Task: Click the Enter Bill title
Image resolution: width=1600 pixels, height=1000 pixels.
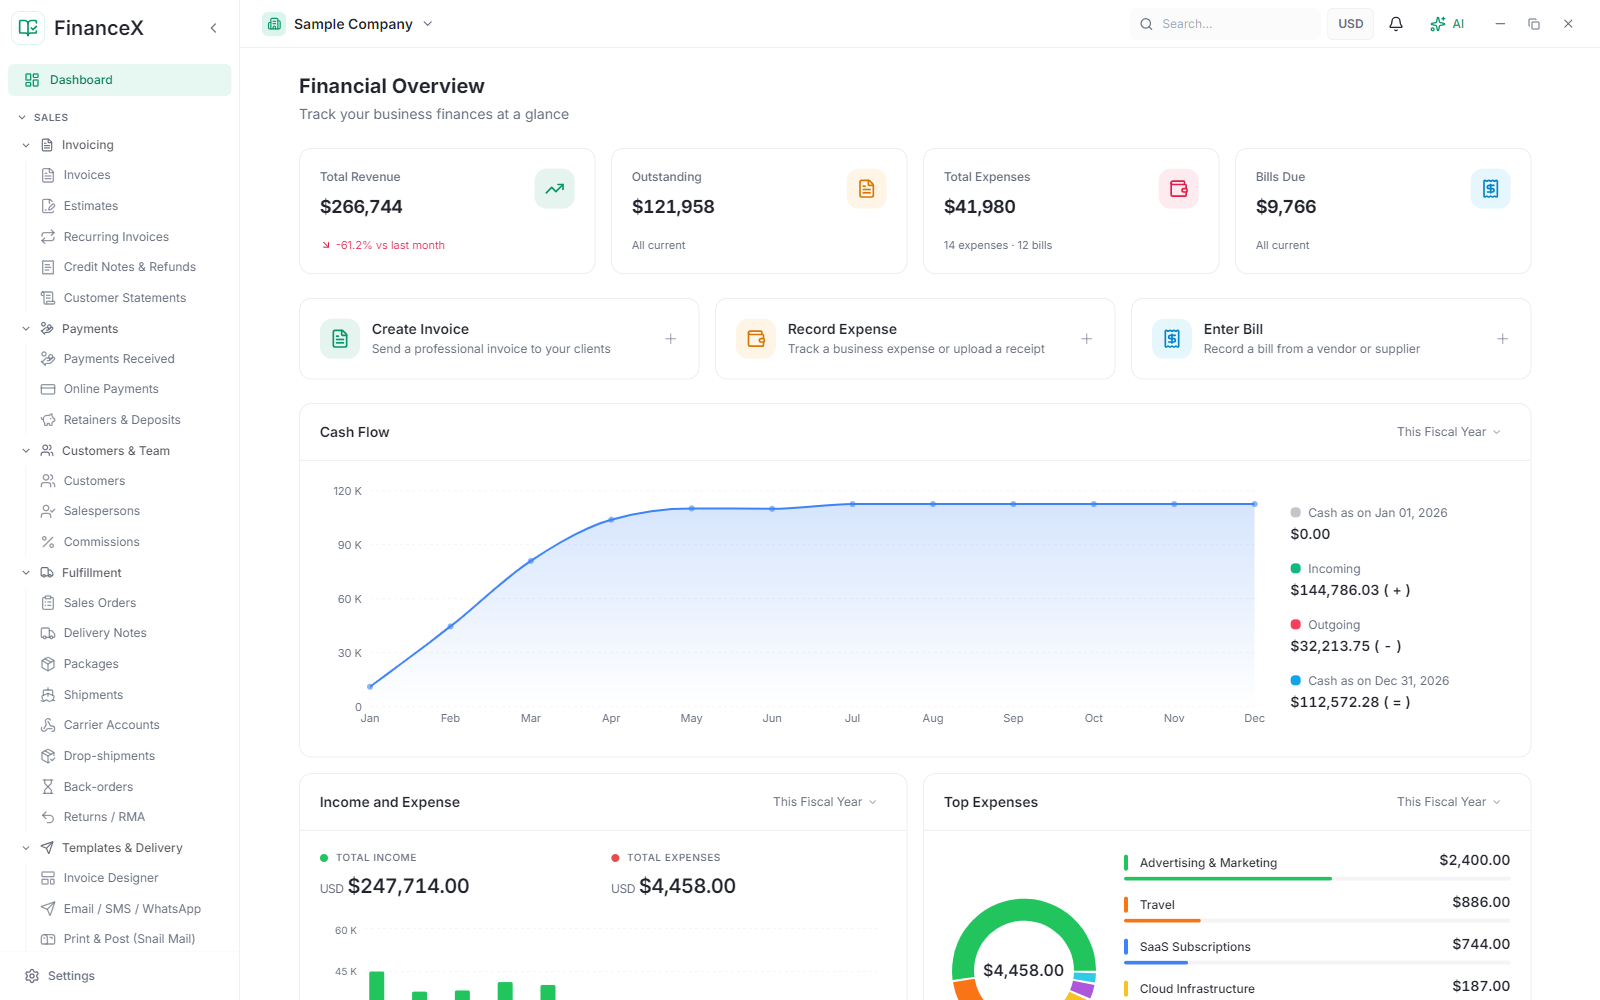Action: point(1233,329)
